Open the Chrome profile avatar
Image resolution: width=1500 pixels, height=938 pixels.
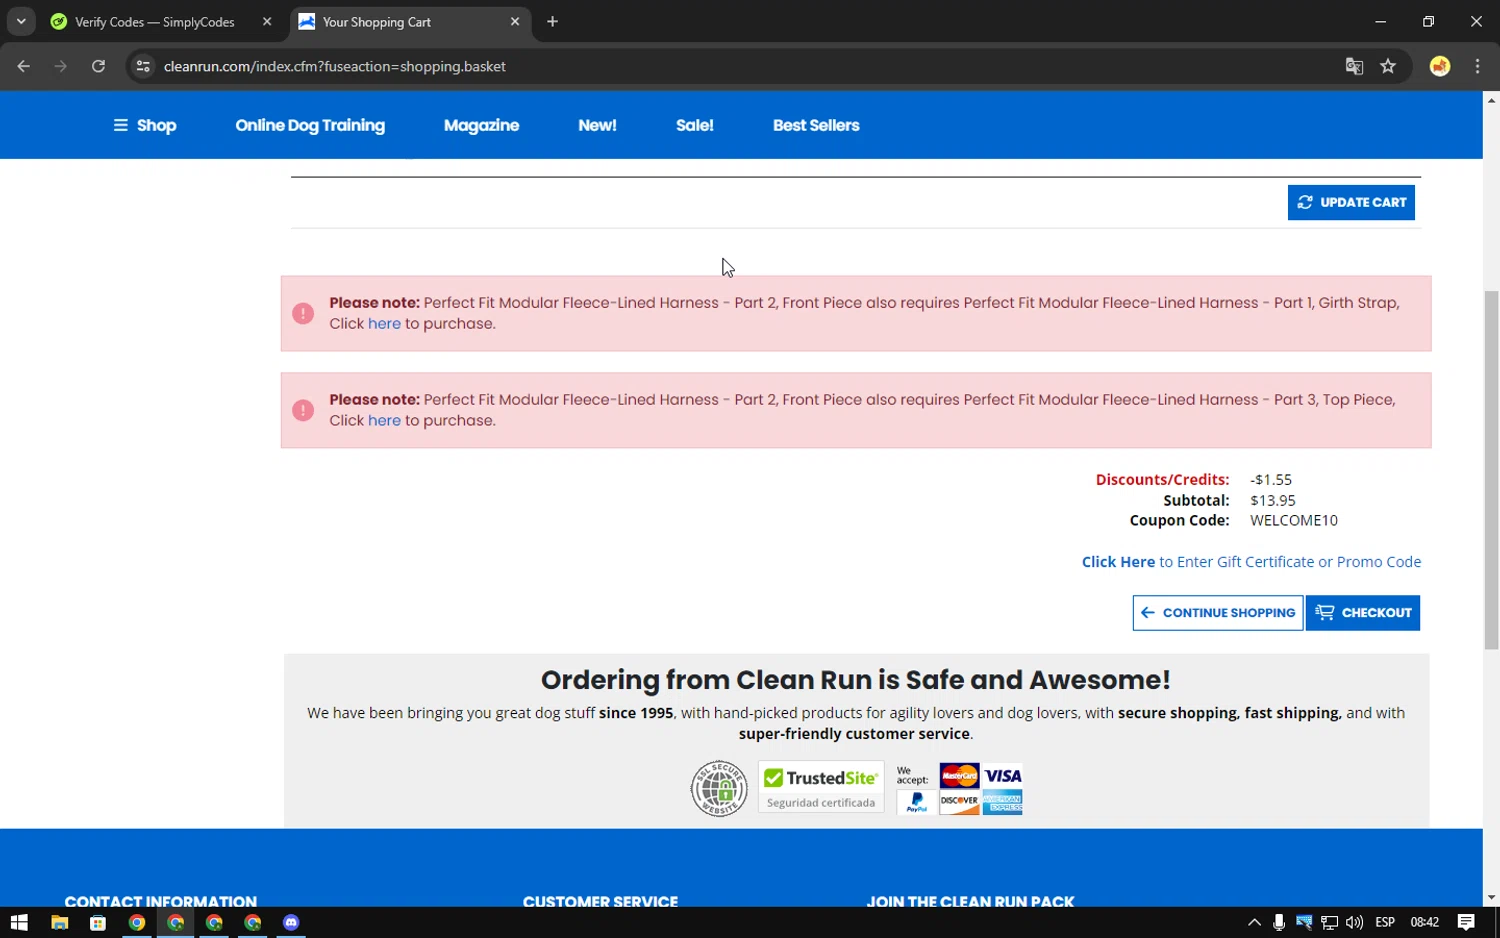(x=1440, y=66)
